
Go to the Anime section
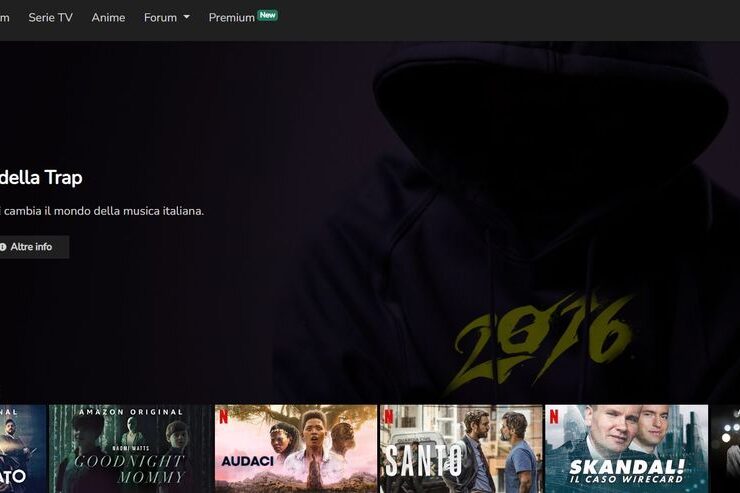click(x=108, y=17)
